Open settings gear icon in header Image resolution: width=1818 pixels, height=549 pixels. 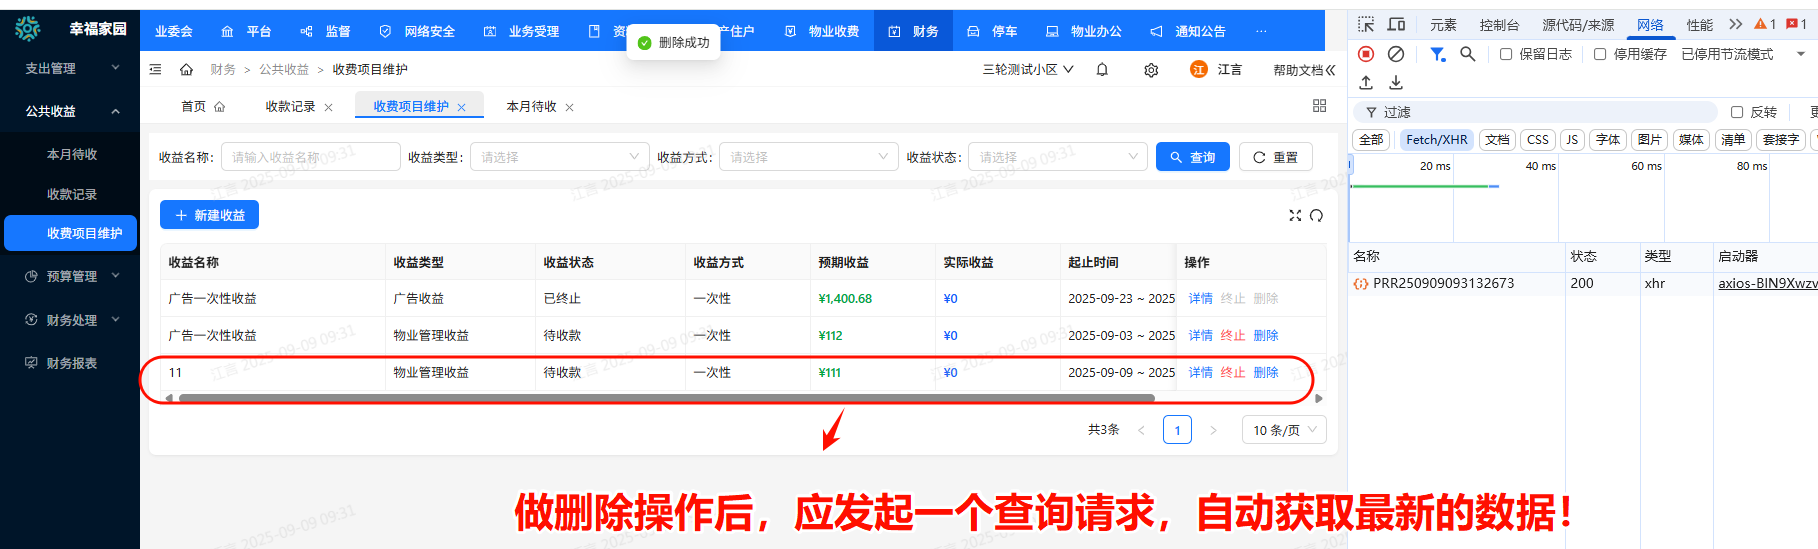[x=1151, y=70]
